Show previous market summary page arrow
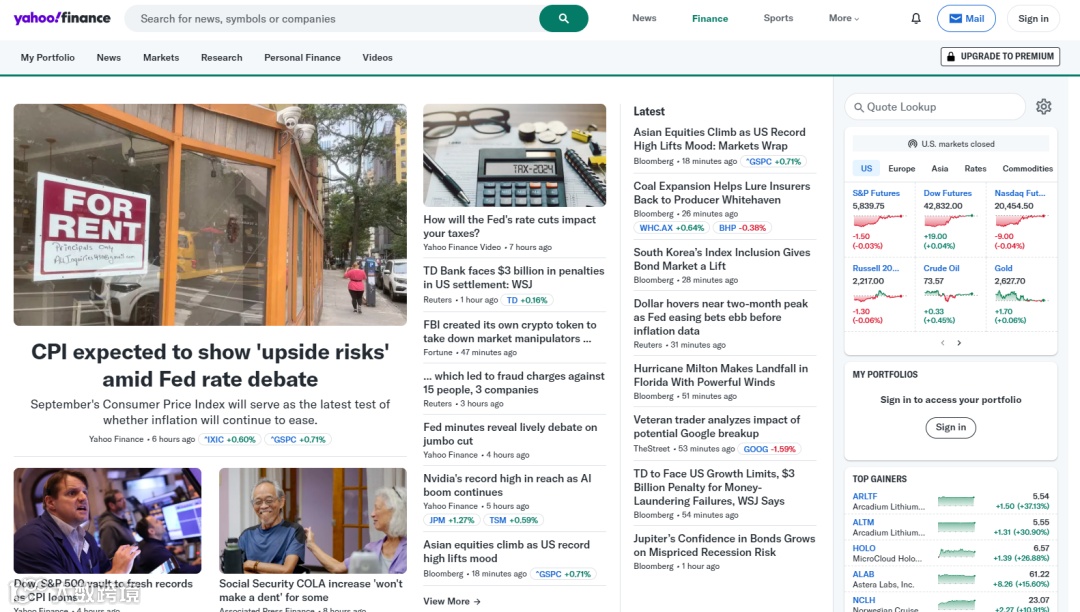 942,343
